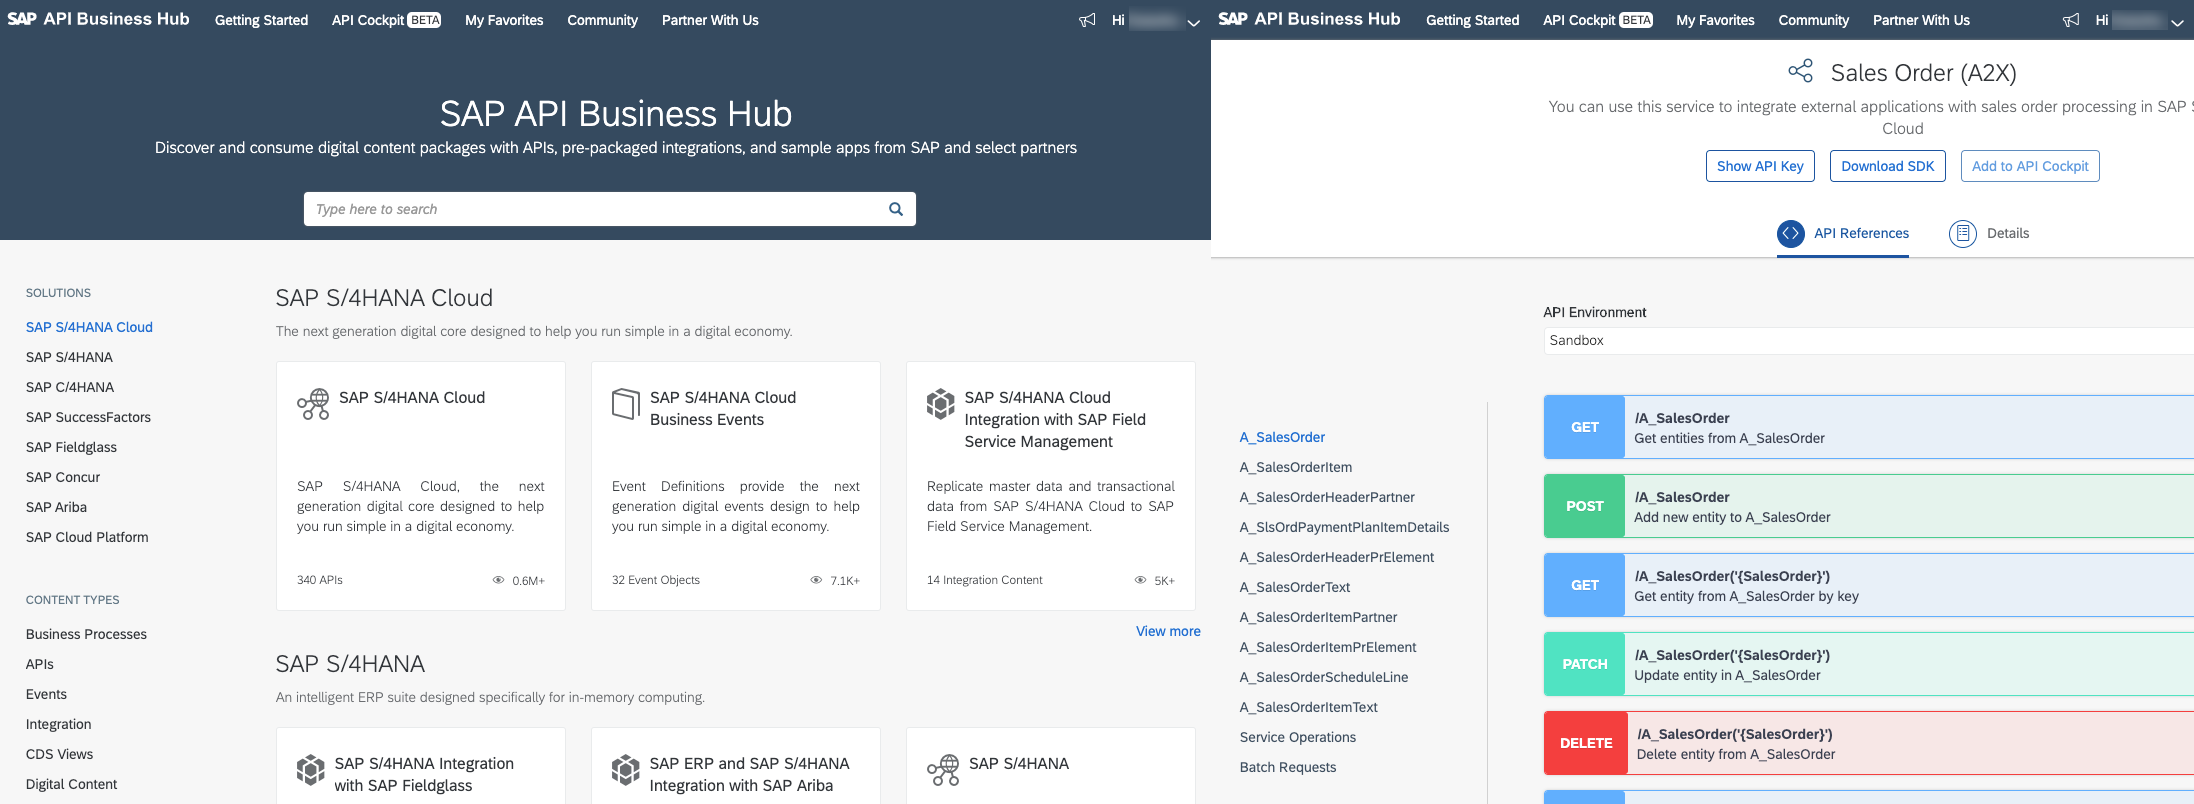The width and height of the screenshot is (2194, 804).
Task: Open My Favorites in left window
Action: tap(504, 20)
